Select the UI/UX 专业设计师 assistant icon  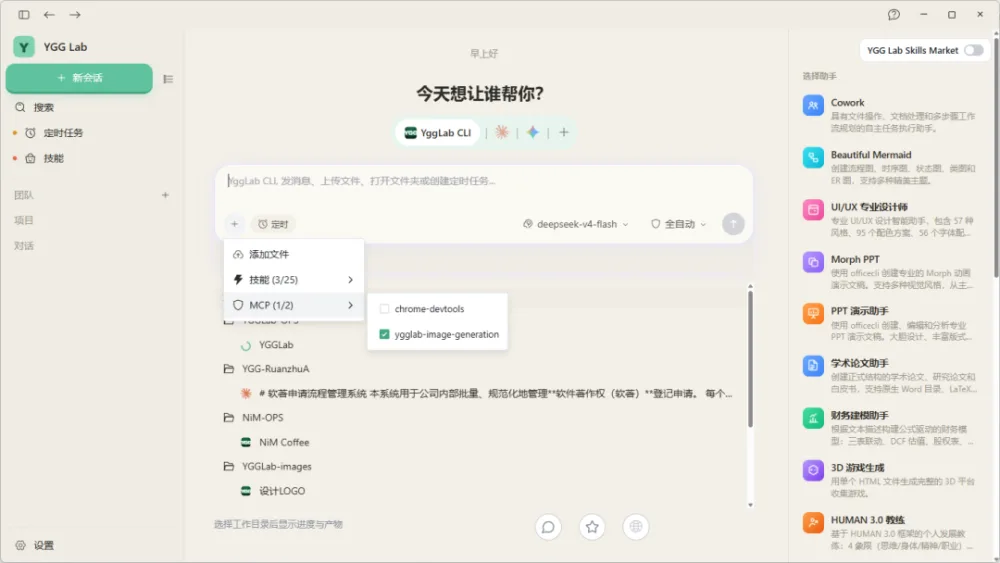coord(812,210)
